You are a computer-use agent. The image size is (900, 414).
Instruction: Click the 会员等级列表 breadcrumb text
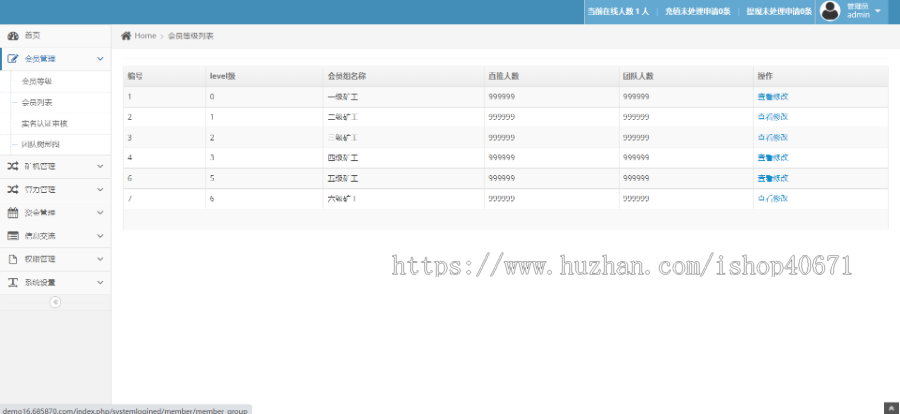(x=191, y=36)
